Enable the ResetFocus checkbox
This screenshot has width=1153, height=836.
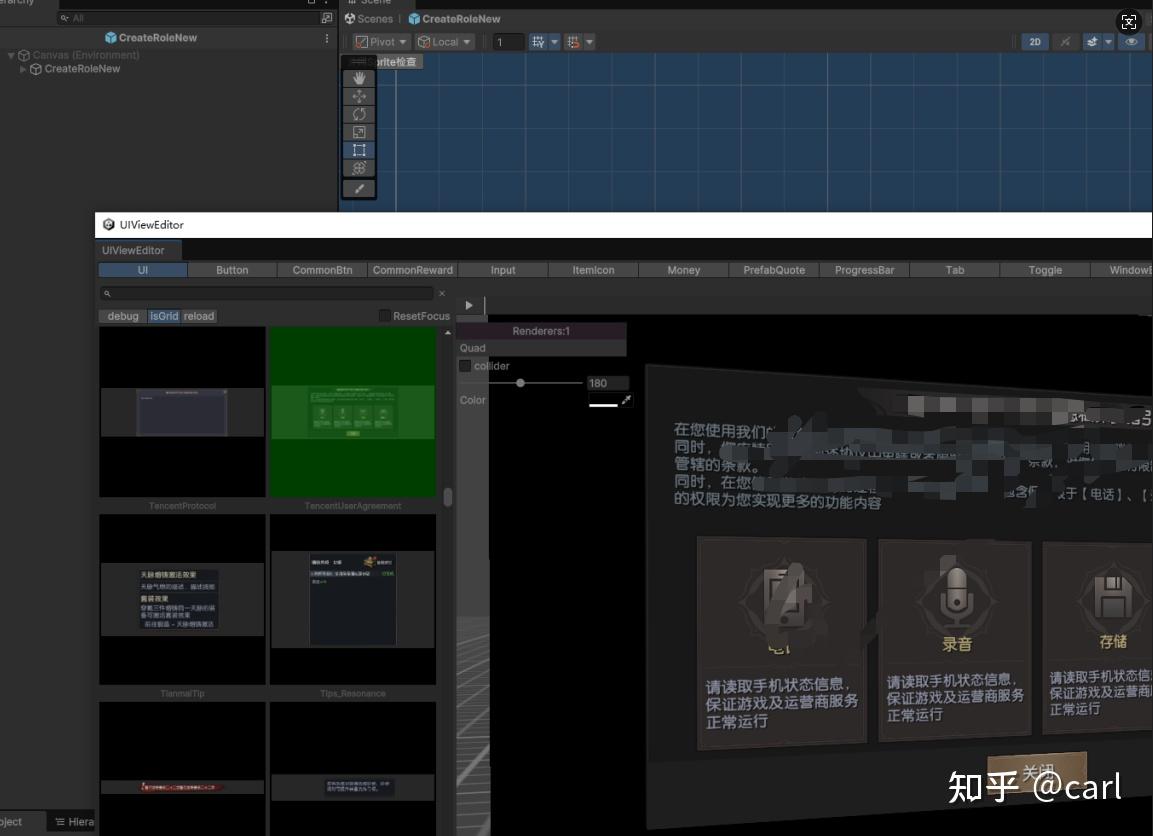coord(385,315)
